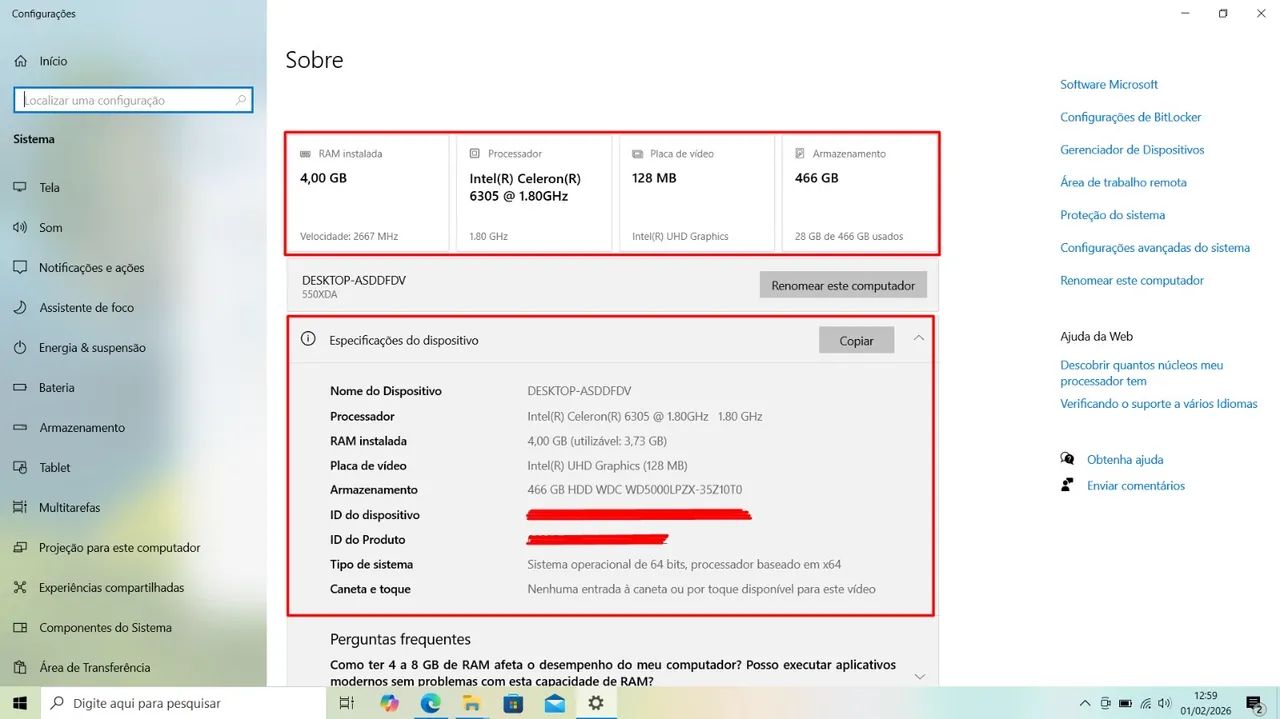1280x719 pixels.
Task: Expand the Perguntas frequentes section
Action: pos(918,676)
